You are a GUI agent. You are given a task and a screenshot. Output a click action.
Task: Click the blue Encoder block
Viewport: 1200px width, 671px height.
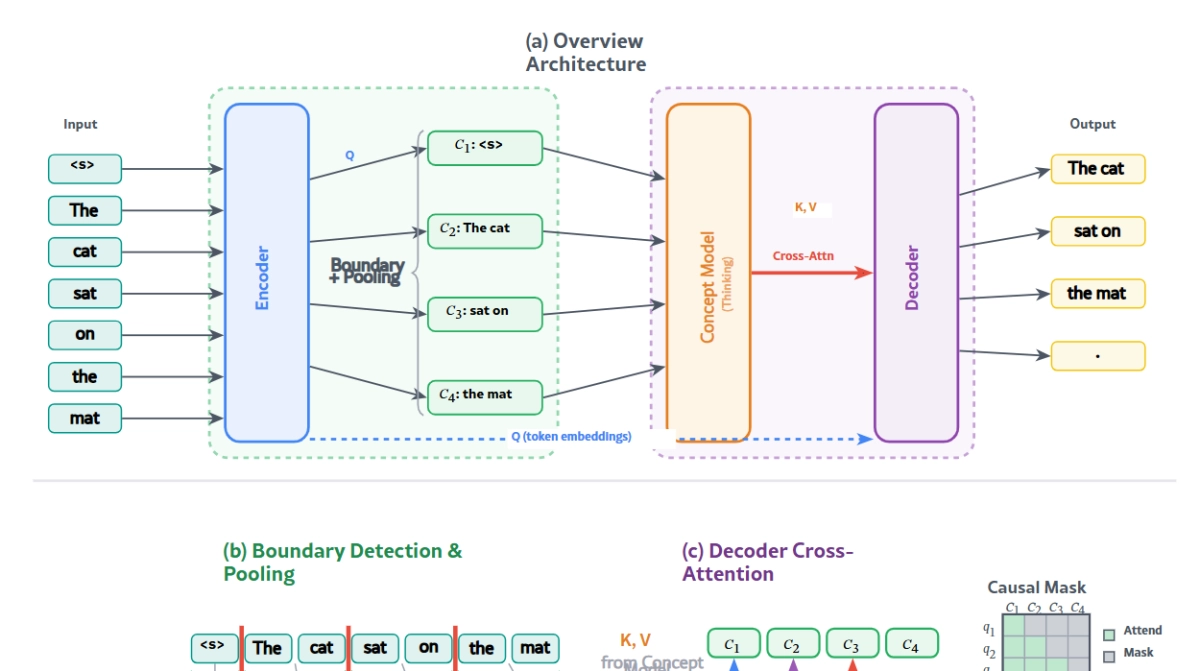(266, 272)
